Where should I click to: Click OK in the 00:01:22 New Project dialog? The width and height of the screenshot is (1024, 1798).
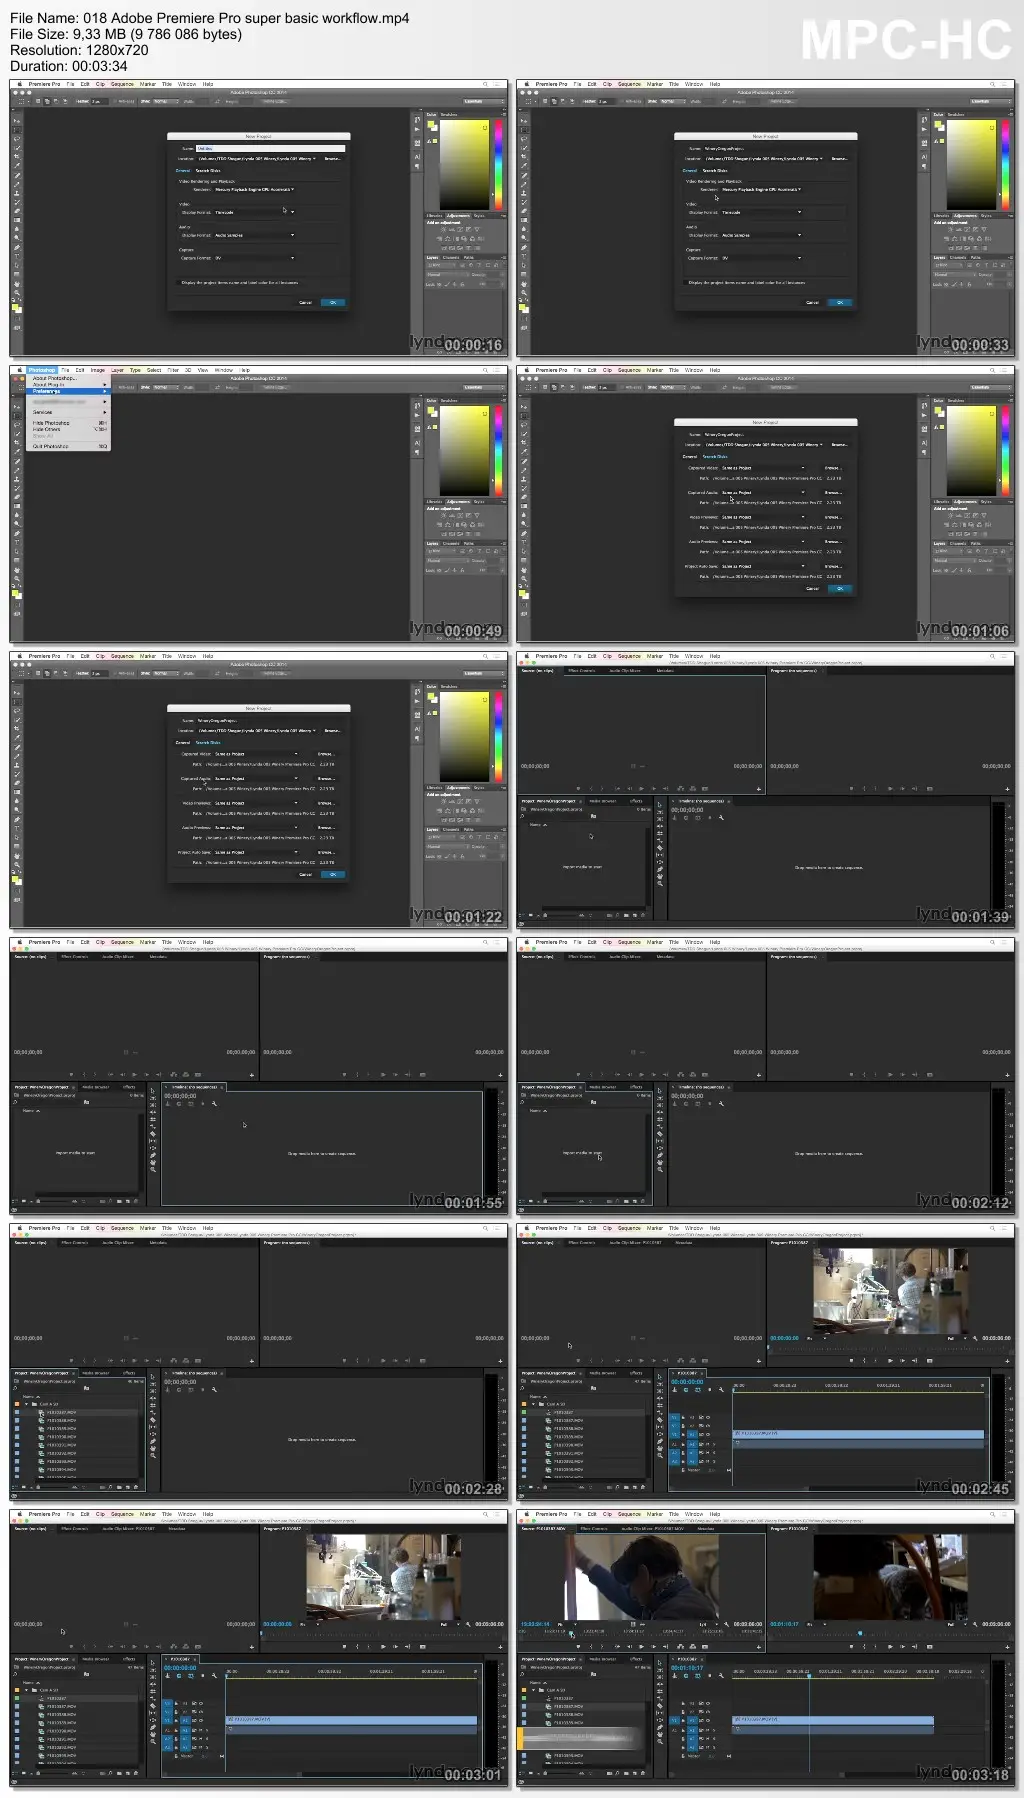(333, 874)
